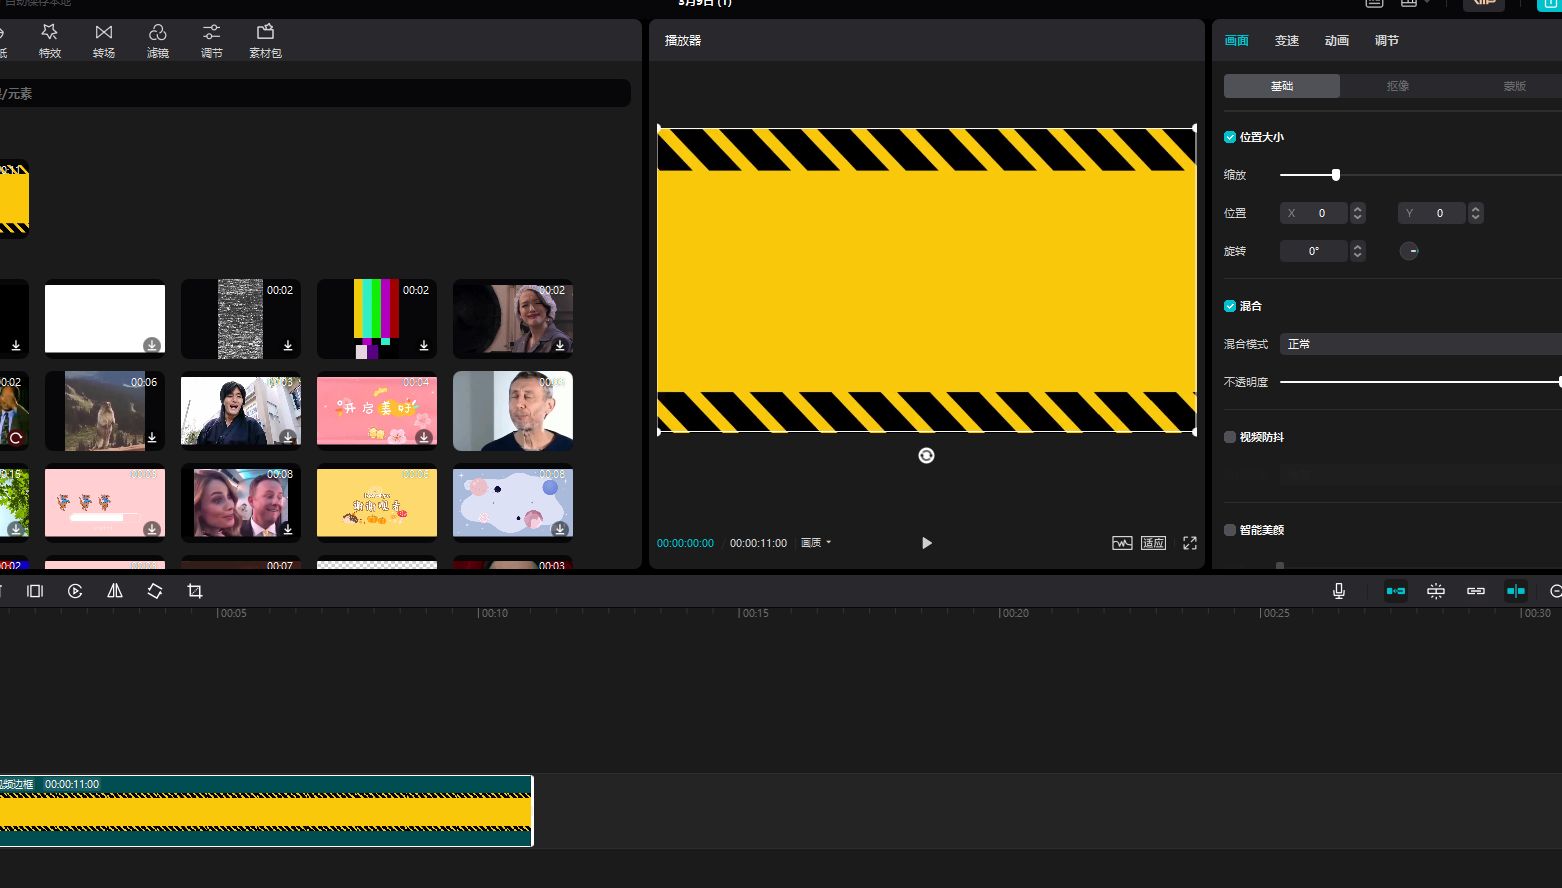Select the two laughing people clip thumbnail
Screen dimensions: 1562x888
click(241, 502)
